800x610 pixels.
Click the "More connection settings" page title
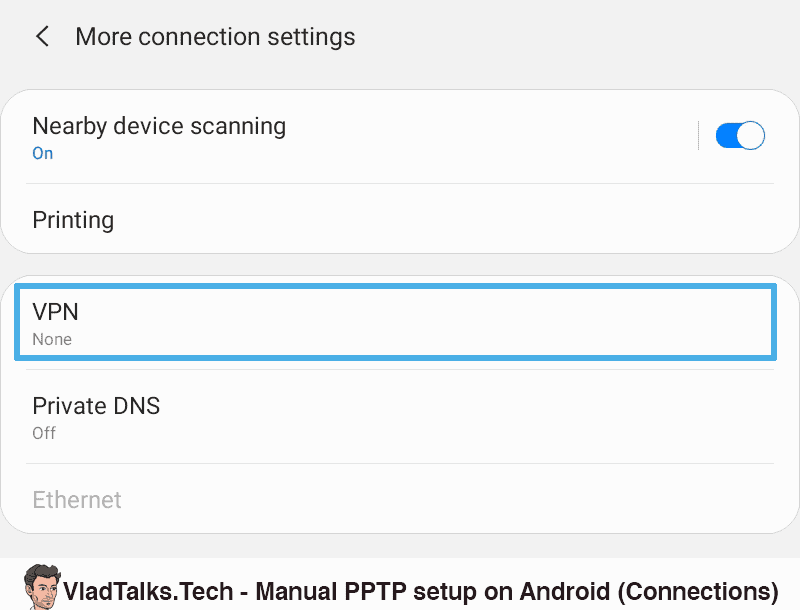coord(215,38)
